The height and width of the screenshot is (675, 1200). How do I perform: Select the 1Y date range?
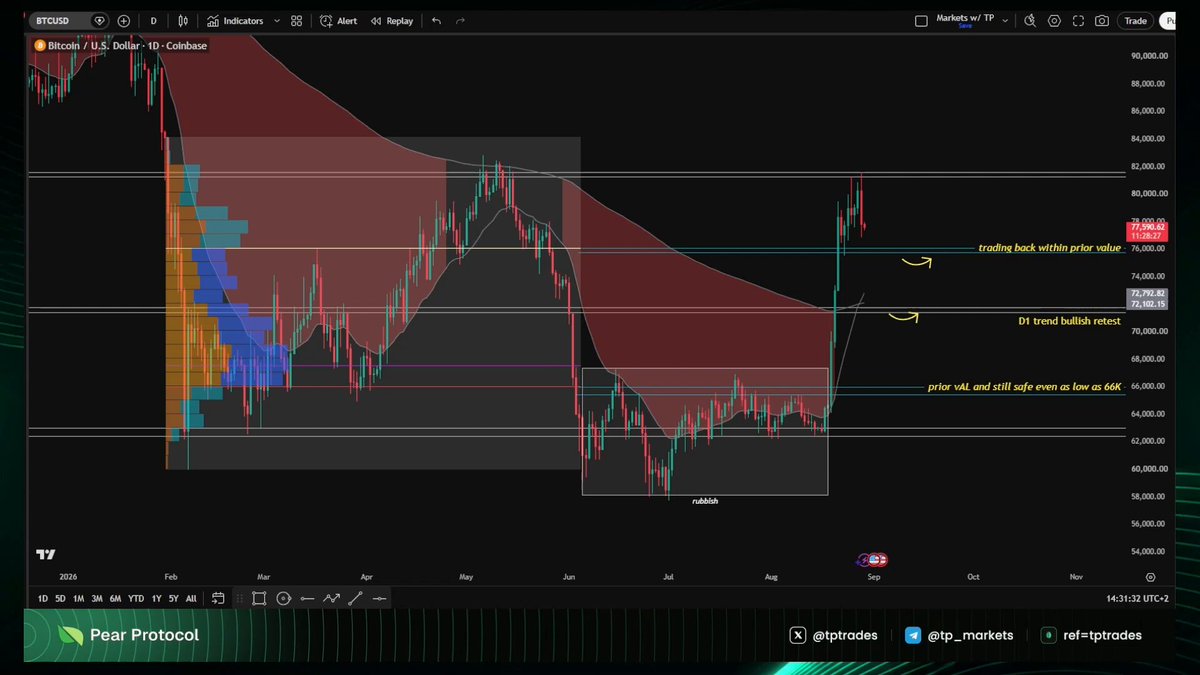[x=156, y=598]
